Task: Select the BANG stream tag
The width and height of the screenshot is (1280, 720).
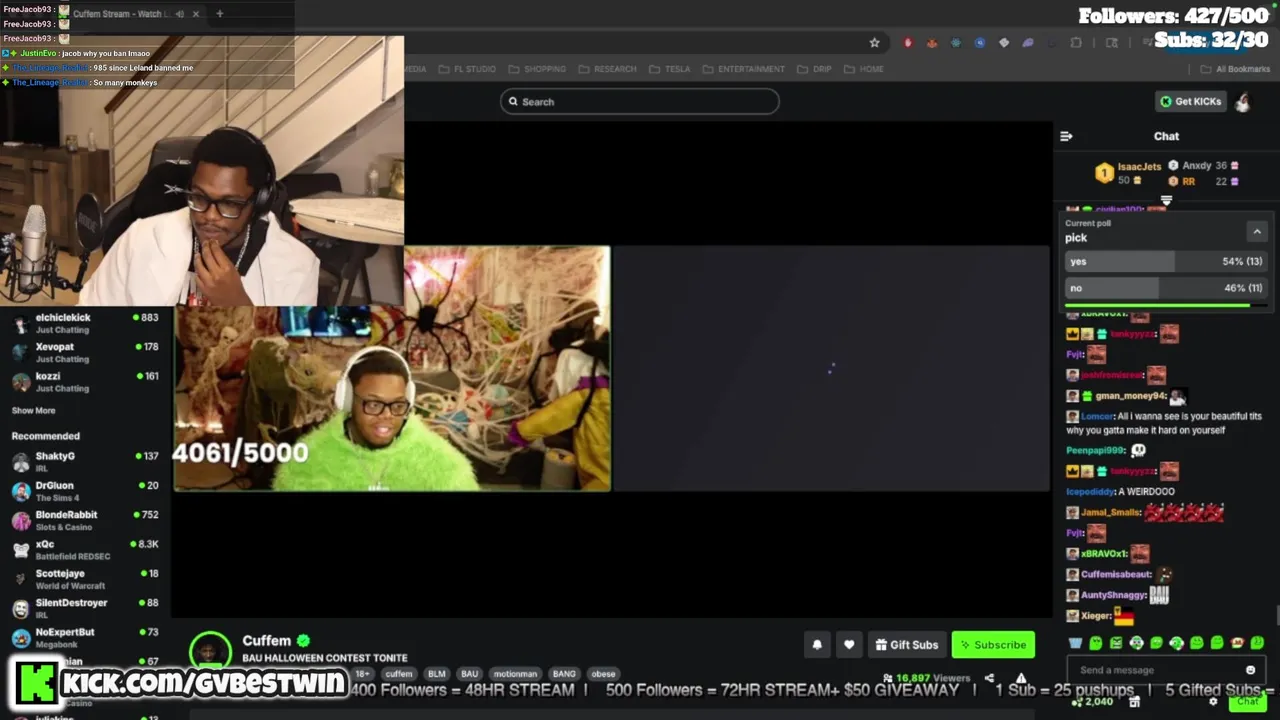Action: click(x=564, y=674)
